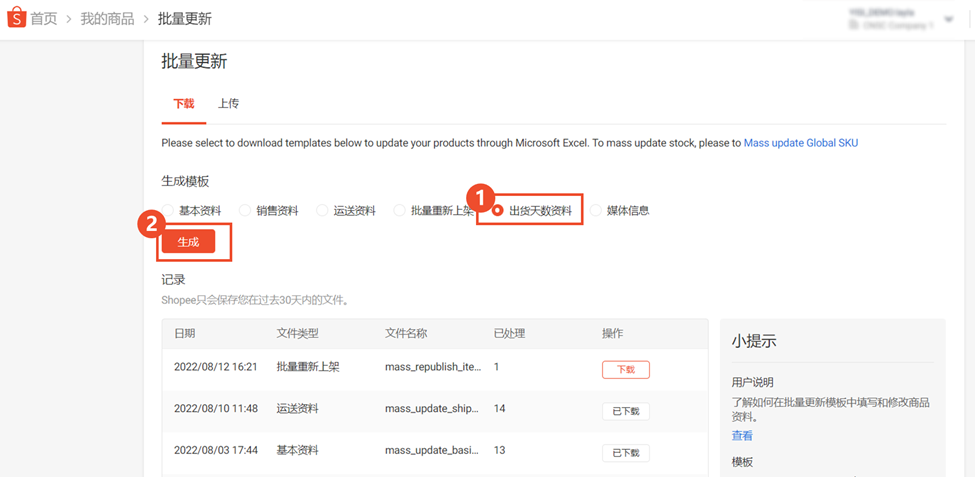Screen dimensions: 975x477
Task: Open Mass update Global SKU link
Action: 801,143
